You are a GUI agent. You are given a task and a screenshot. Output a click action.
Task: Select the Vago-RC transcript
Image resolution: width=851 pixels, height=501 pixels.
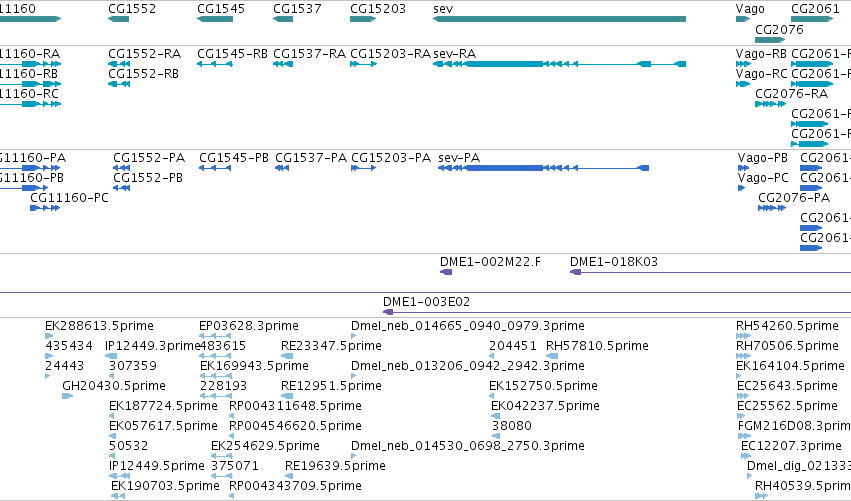[x=742, y=84]
